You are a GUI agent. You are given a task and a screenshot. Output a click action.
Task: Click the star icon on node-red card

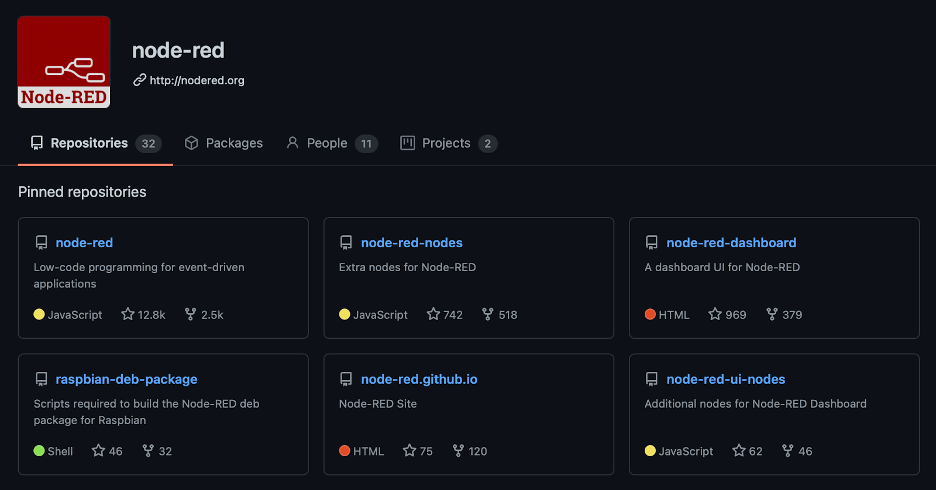click(x=128, y=314)
